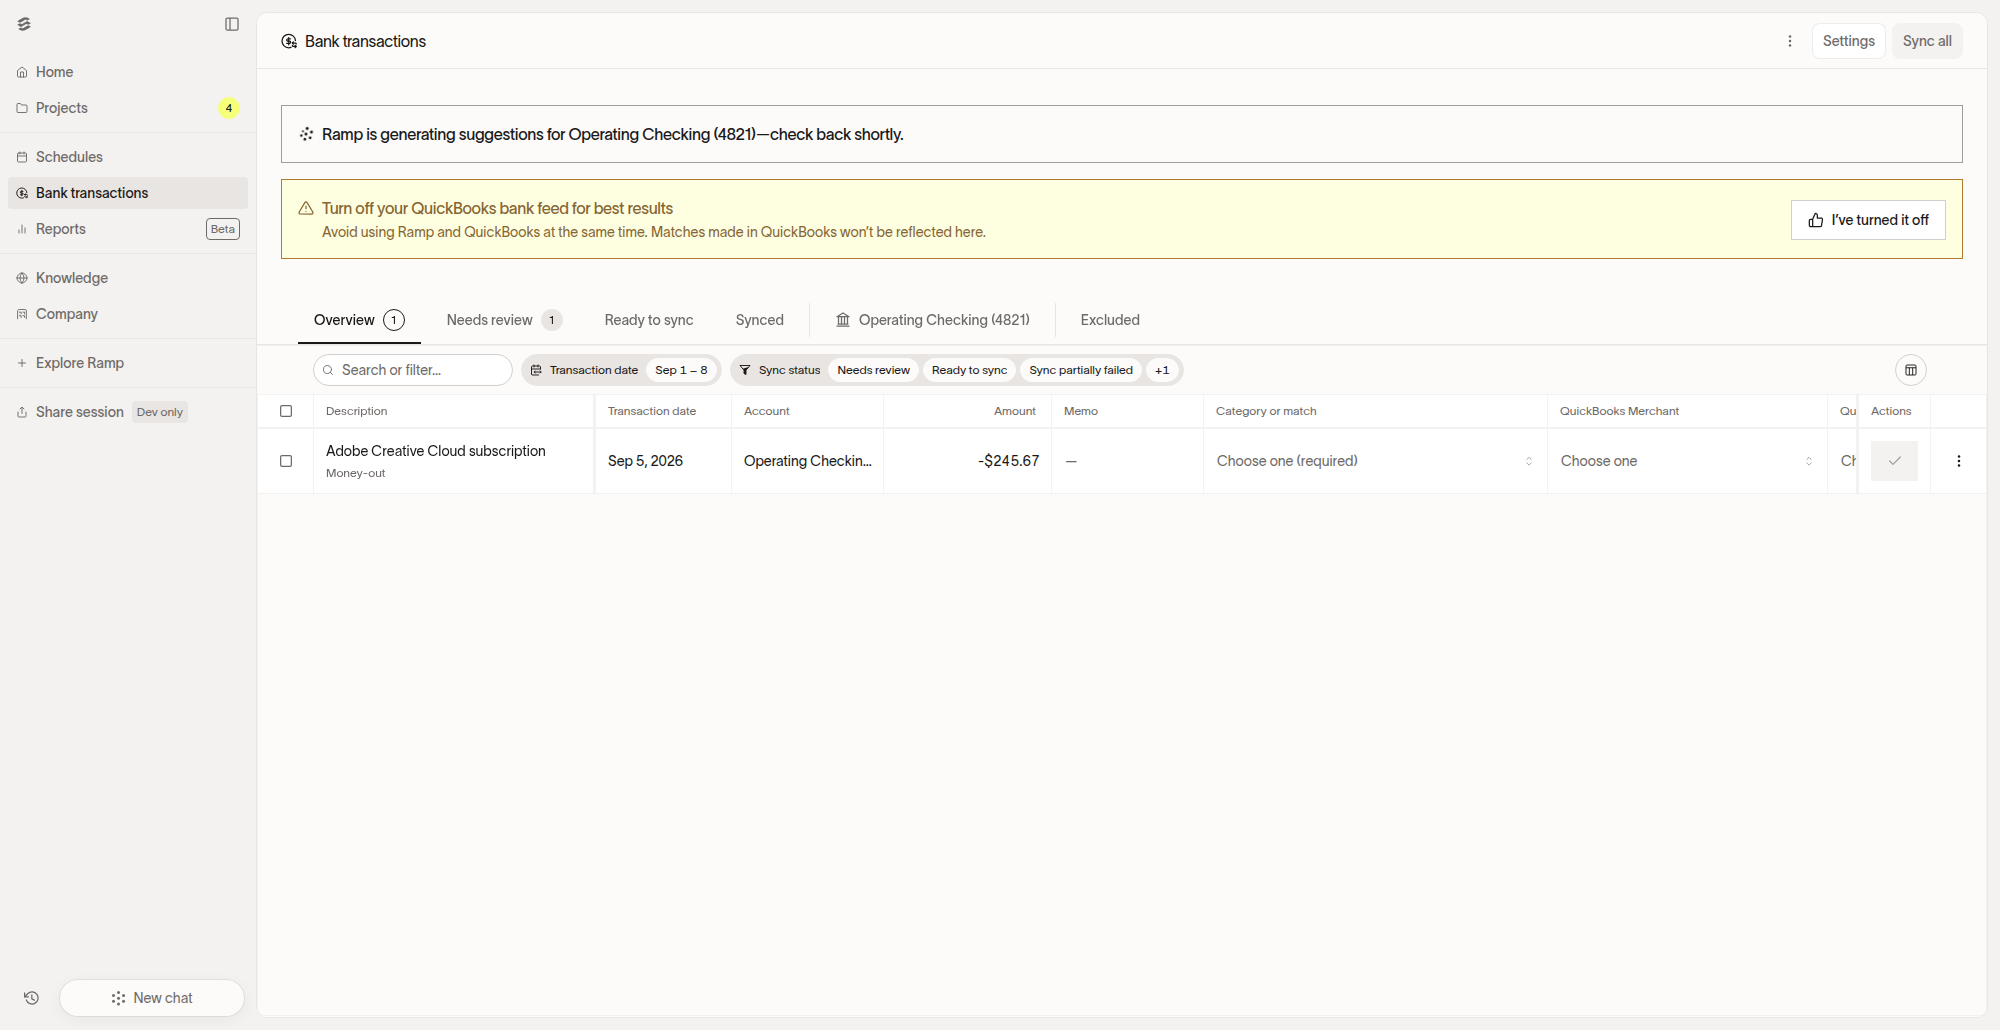Click the Ready to sync filter chip
The image size is (2000, 1030).
(969, 370)
